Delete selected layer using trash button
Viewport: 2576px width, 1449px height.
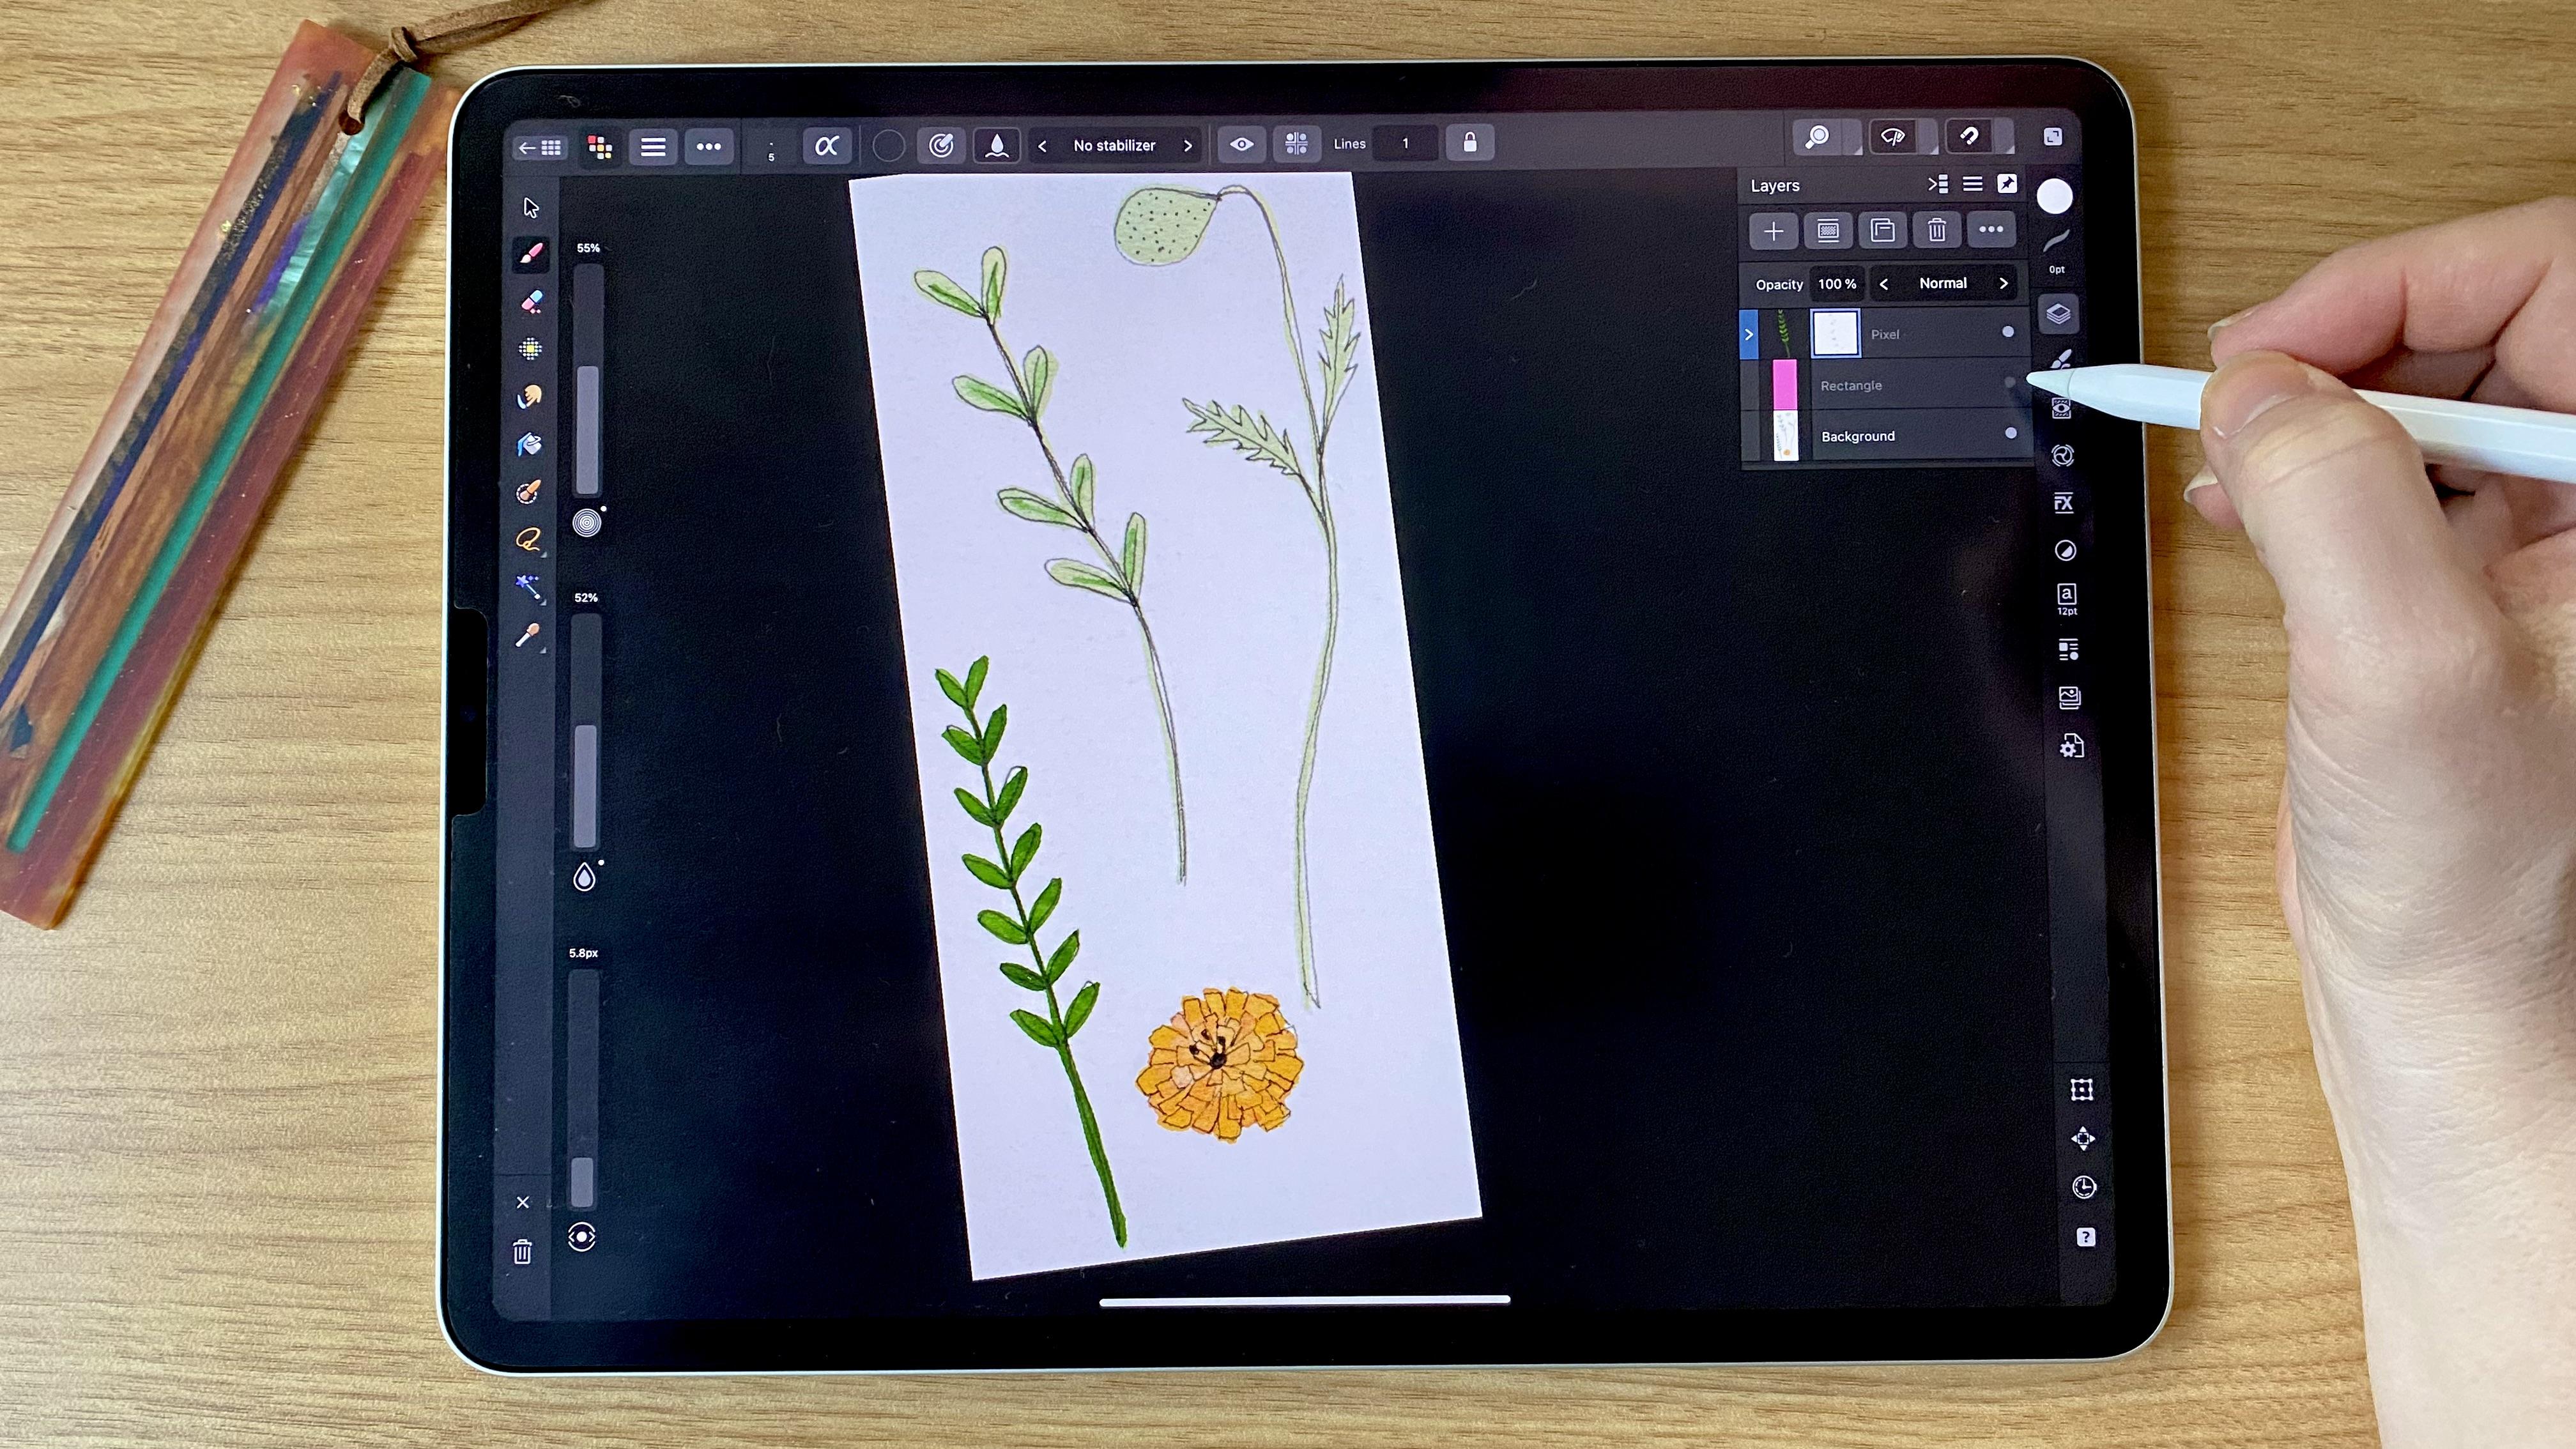1937,231
